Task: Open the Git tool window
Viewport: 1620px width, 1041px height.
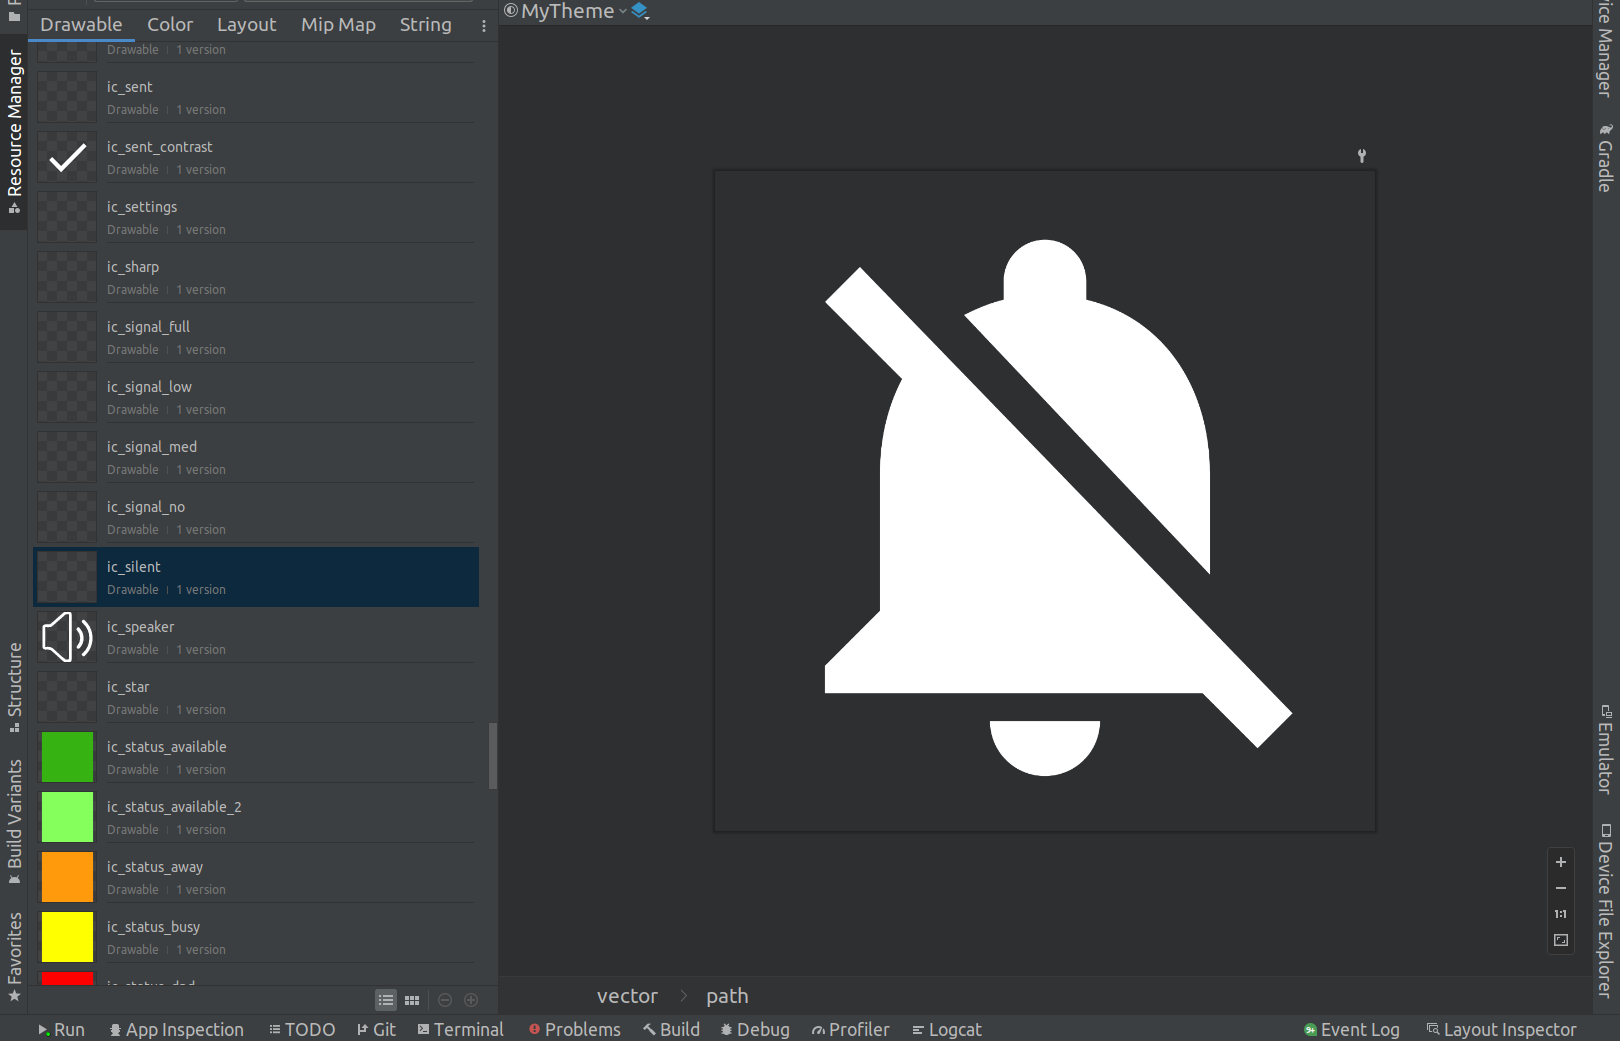Action: (376, 1029)
